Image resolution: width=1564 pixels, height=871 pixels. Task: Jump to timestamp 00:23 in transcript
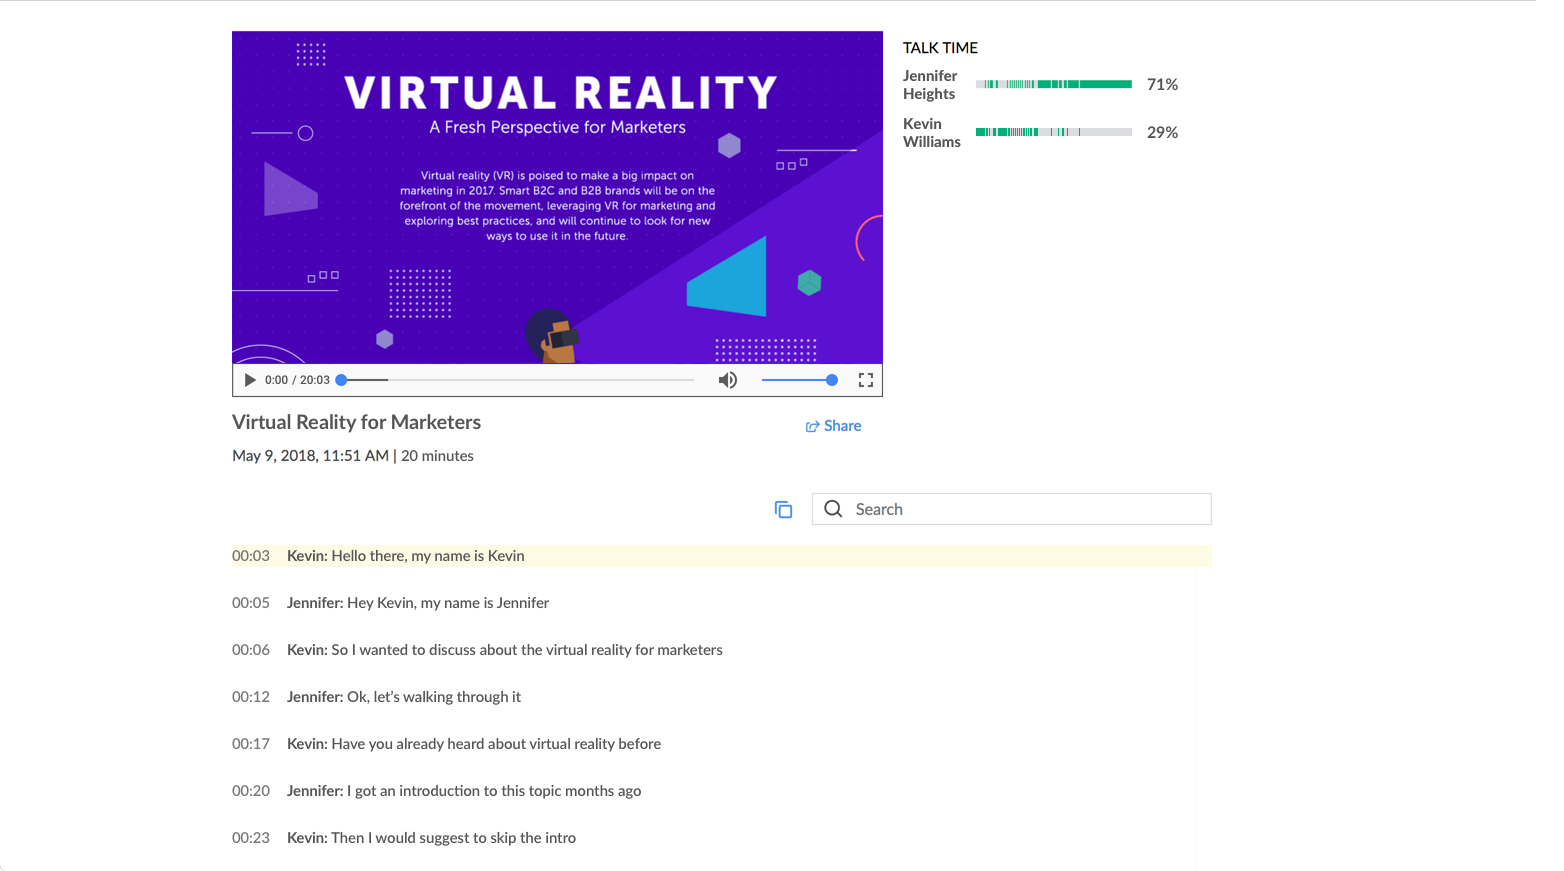[x=251, y=837]
